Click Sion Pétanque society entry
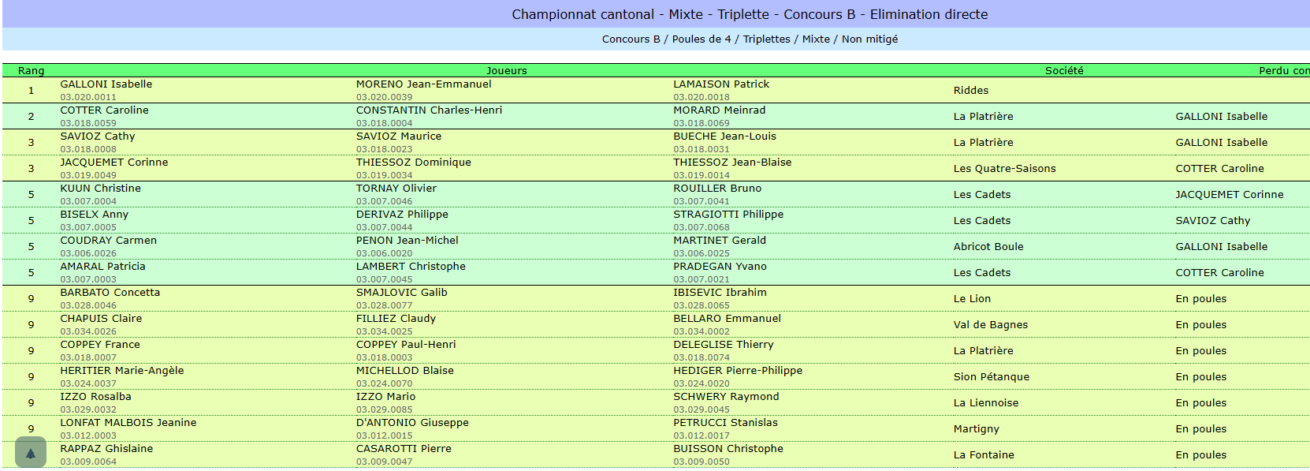 pos(991,376)
